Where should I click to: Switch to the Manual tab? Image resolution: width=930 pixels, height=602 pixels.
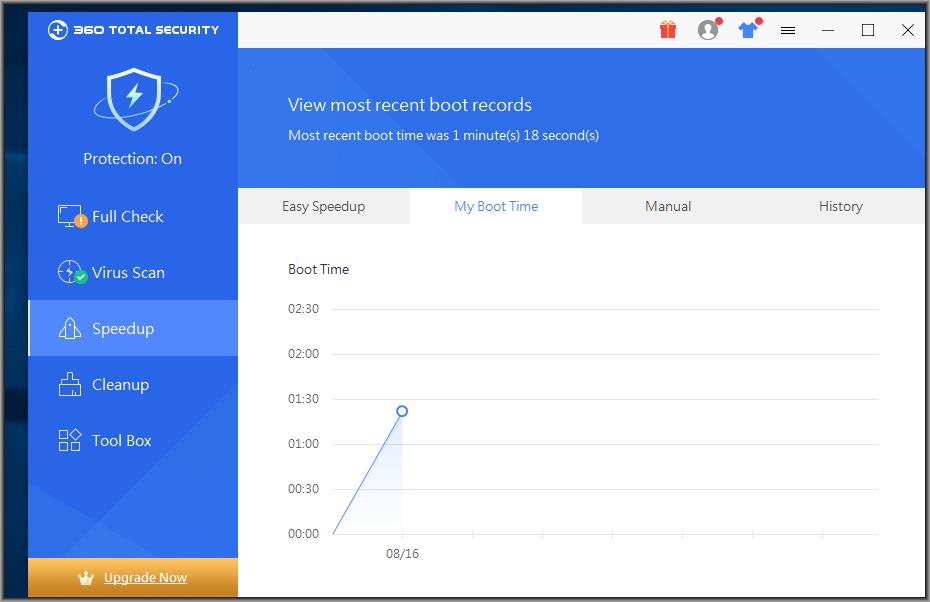coord(668,207)
